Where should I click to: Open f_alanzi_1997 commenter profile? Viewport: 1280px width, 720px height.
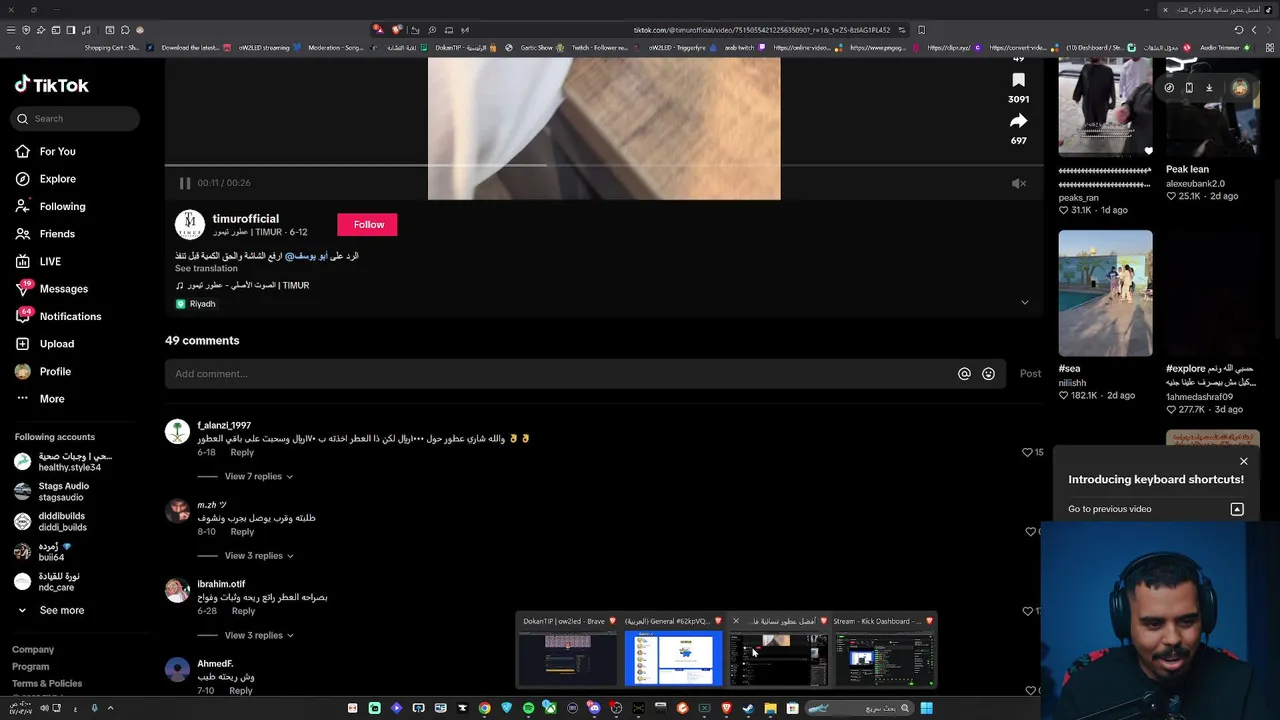point(224,425)
